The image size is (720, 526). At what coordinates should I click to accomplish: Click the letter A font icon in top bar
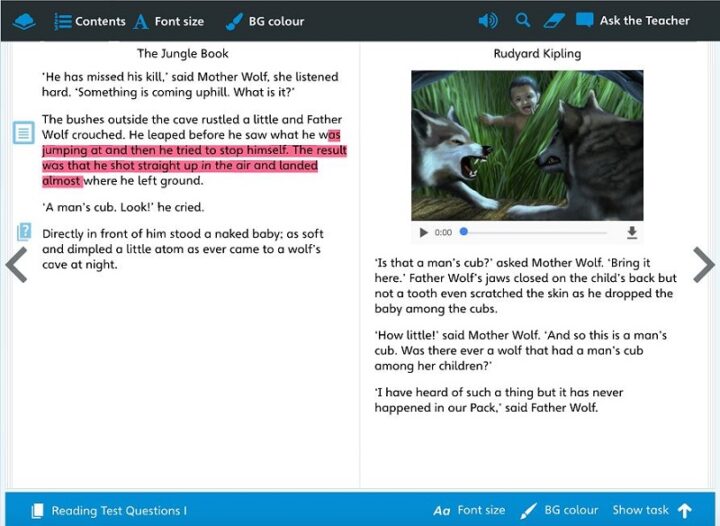pyautogui.click(x=141, y=22)
